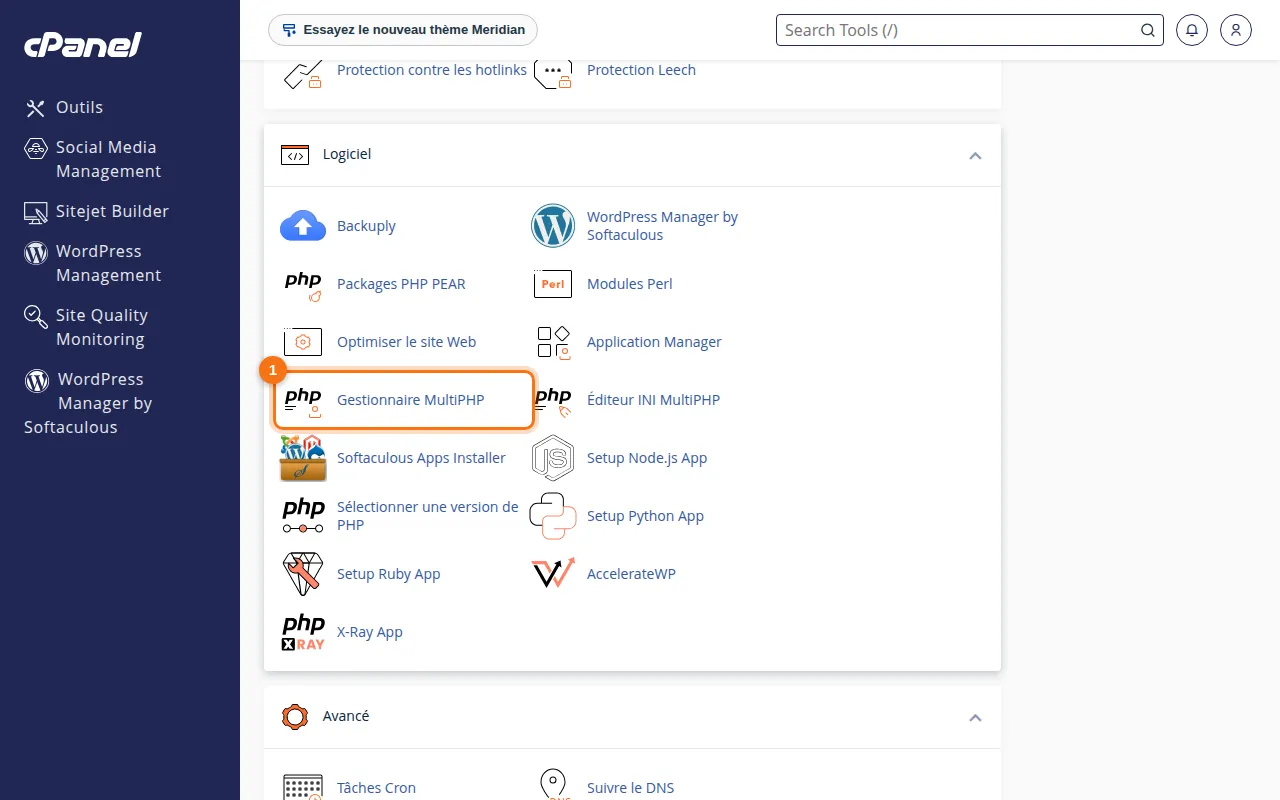Click the PHP X-Ray App icon
The image size is (1280, 800).
click(303, 632)
